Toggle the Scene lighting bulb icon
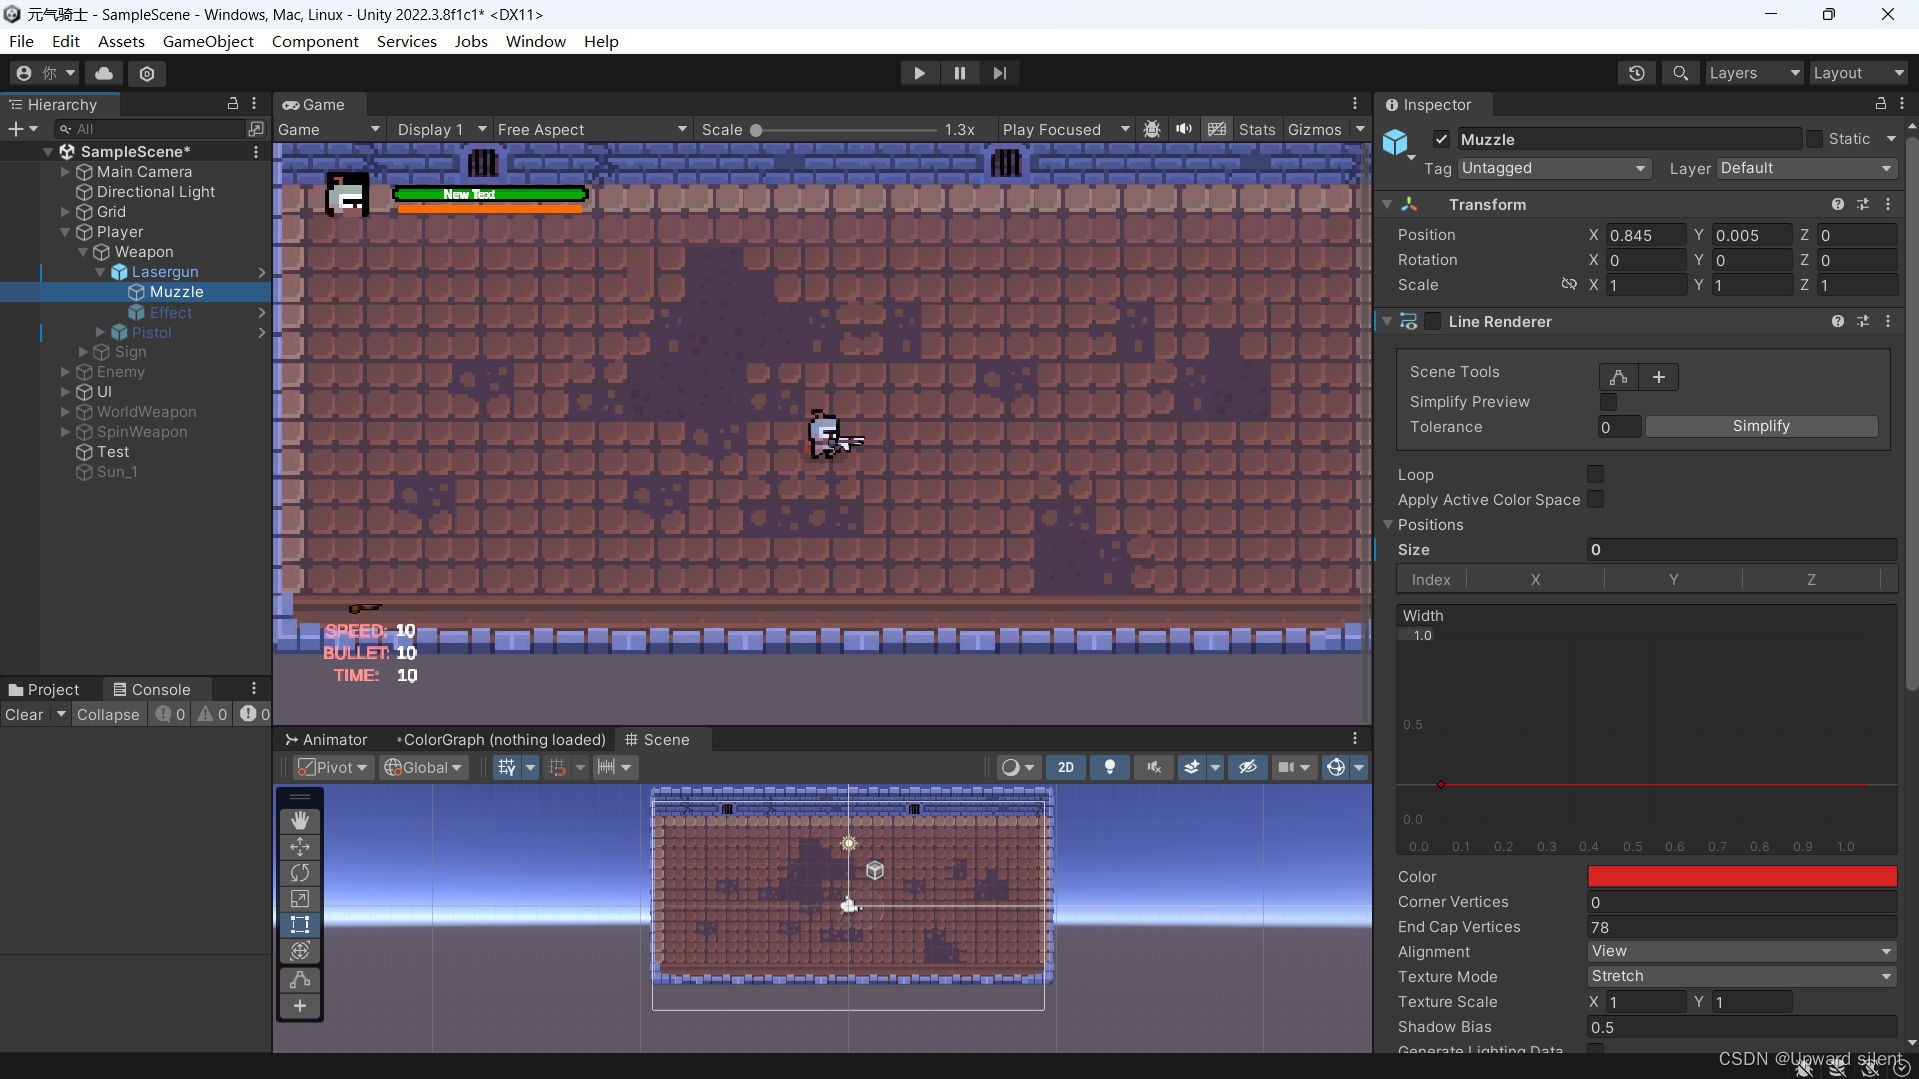 point(1109,767)
